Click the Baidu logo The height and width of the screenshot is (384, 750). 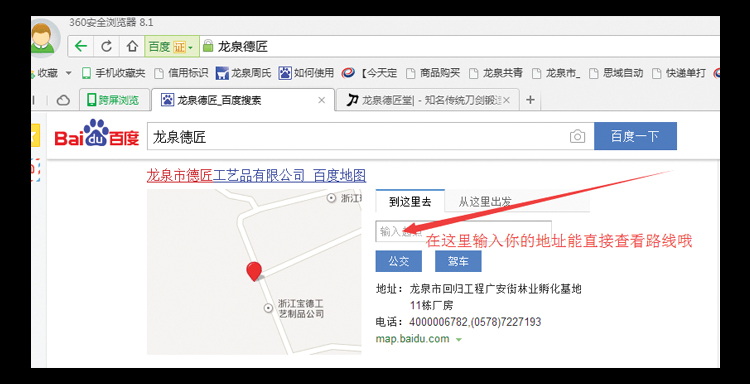pyautogui.click(x=96, y=134)
